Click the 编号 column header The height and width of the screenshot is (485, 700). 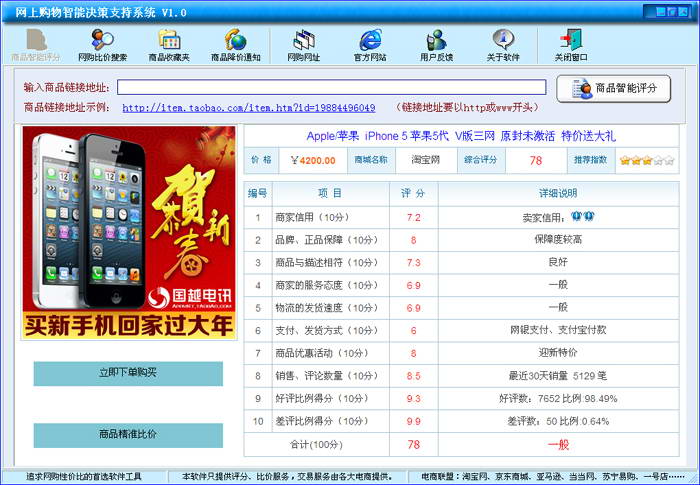[x=258, y=193]
